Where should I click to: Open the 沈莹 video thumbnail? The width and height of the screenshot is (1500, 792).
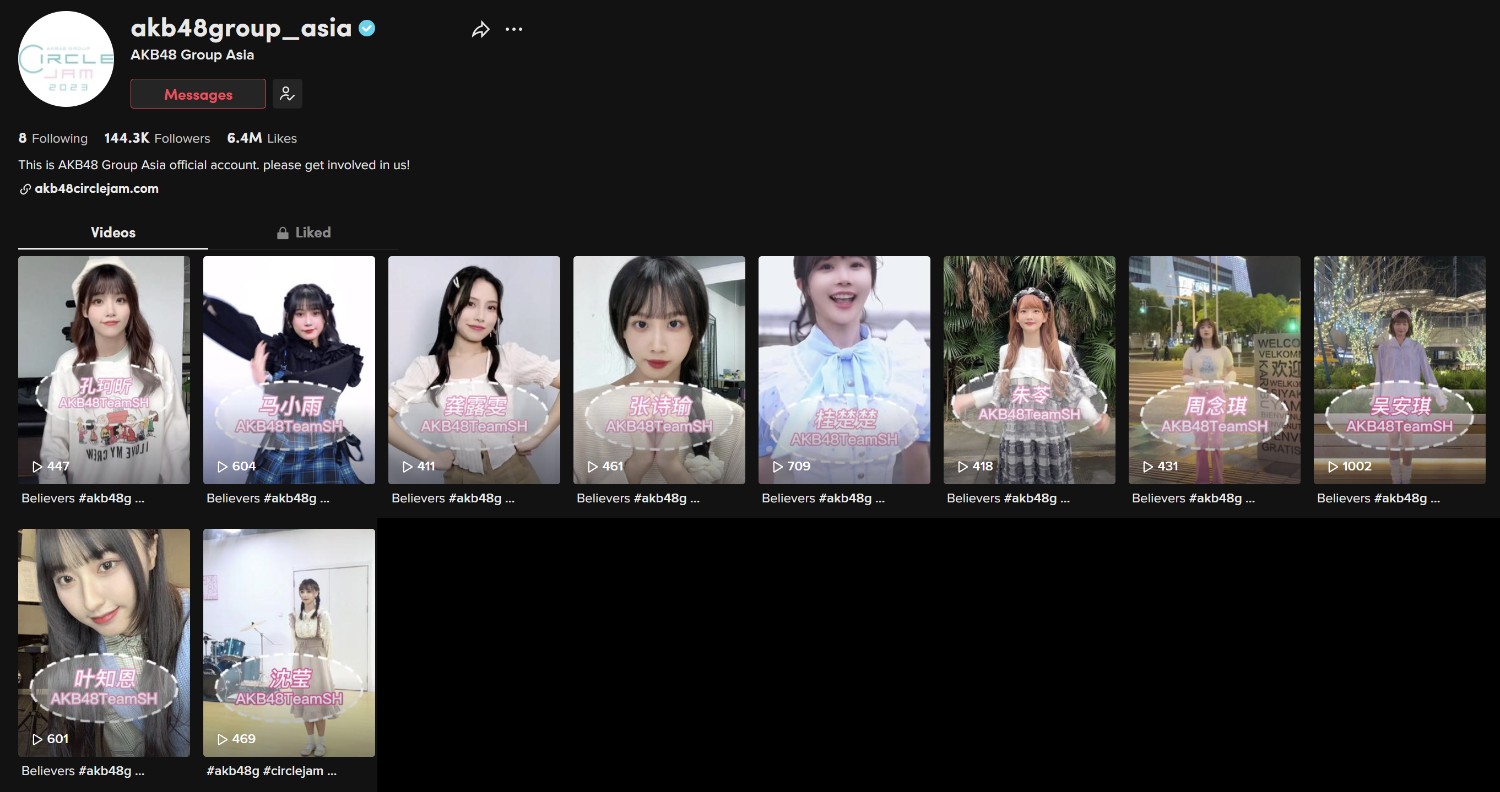[289, 643]
